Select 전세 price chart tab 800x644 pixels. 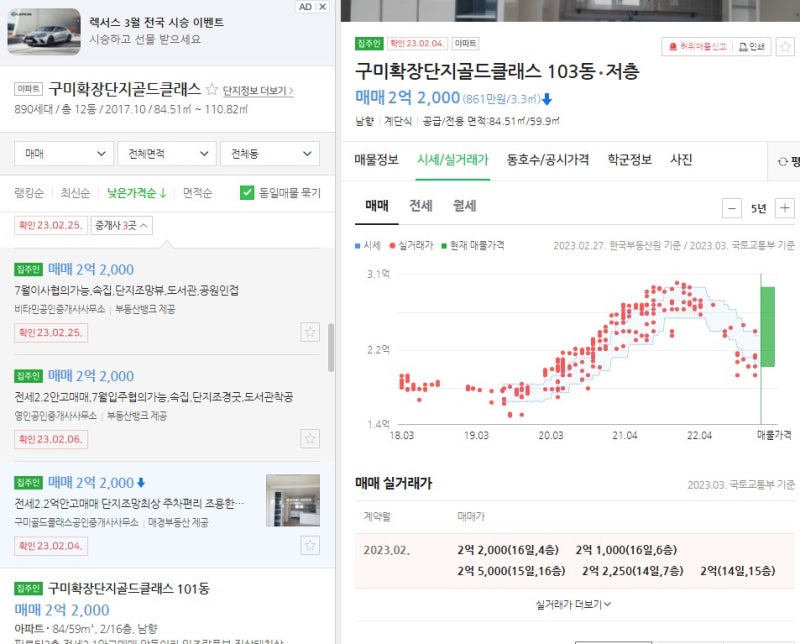(421, 206)
